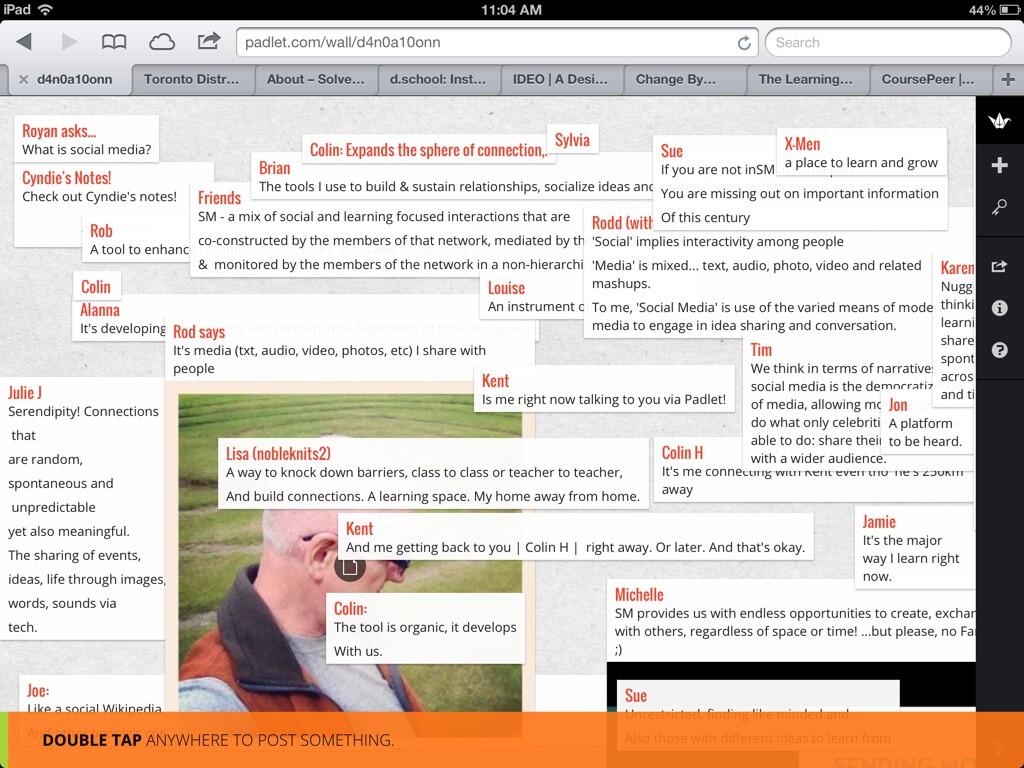
Task: Switch to the About – Solve... tab
Action: click(x=315, y=79)
